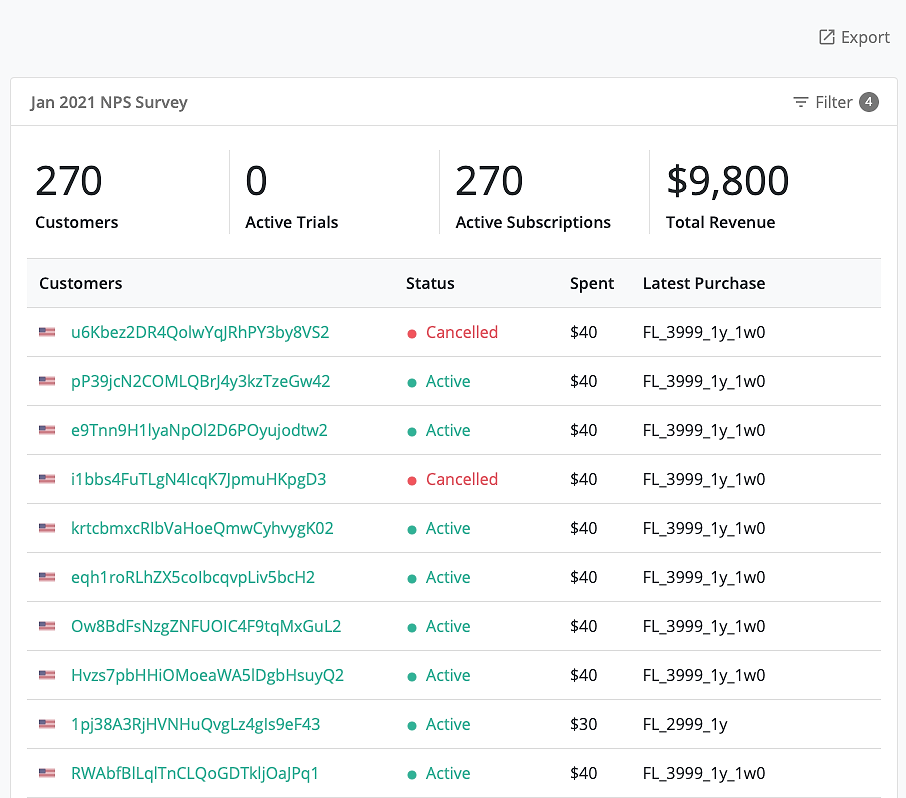The width and height of the screenshot is (906, 798).
Task: Click US flag beside RWAbfBlLqlTnCLQoGDTkljOaJPq1
Action: 47,774
